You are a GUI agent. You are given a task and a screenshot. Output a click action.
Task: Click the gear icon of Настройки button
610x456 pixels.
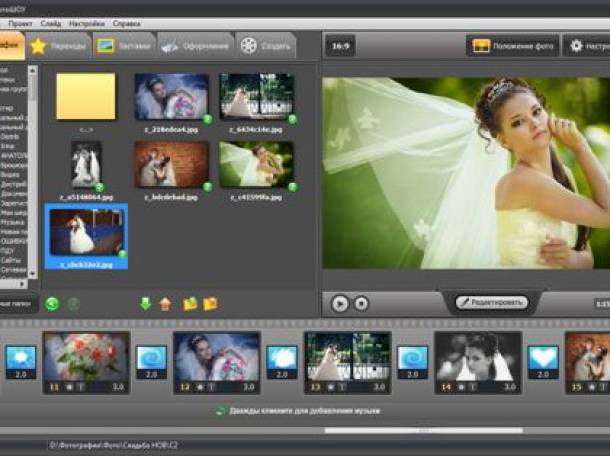tap(576, 46)
